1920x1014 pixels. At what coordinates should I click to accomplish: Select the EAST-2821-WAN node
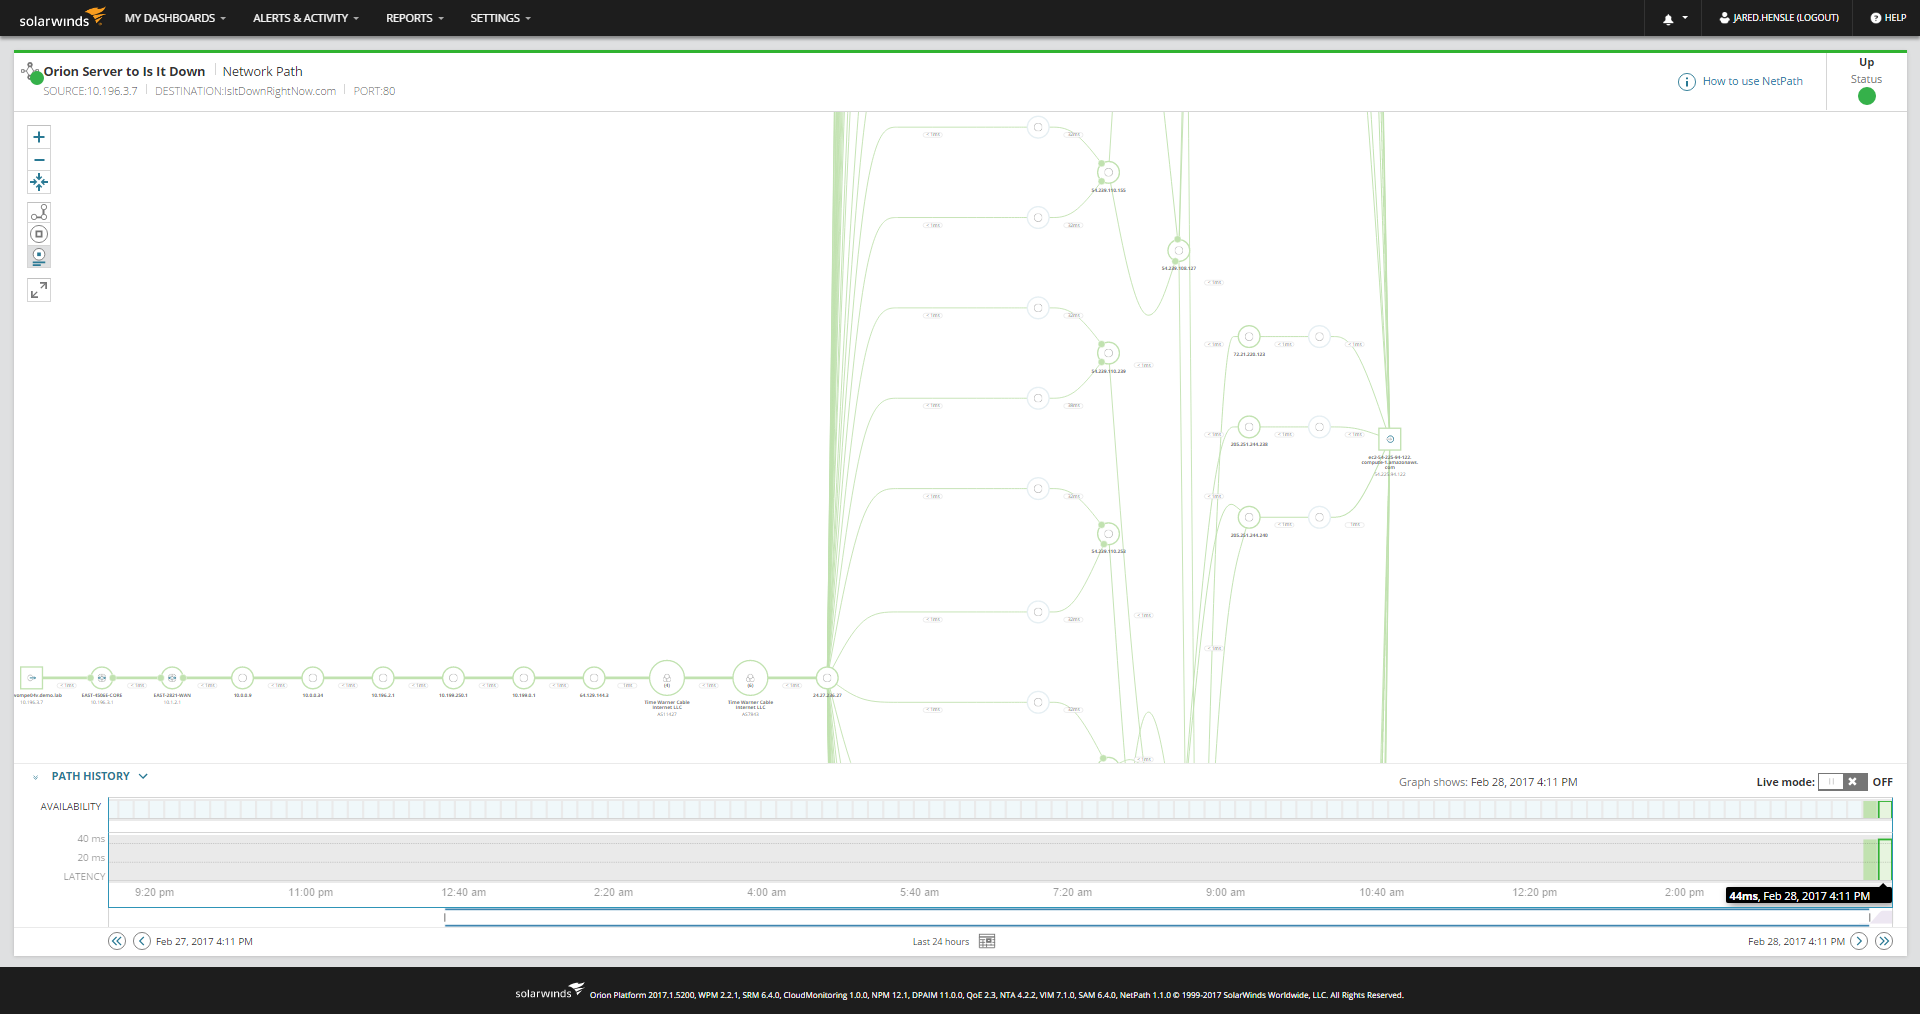tap(172, 678)
